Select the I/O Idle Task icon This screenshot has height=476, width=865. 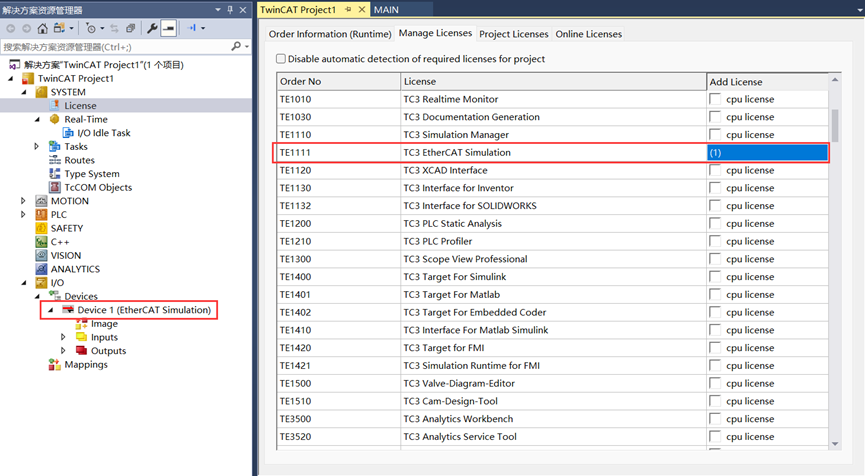68,133
